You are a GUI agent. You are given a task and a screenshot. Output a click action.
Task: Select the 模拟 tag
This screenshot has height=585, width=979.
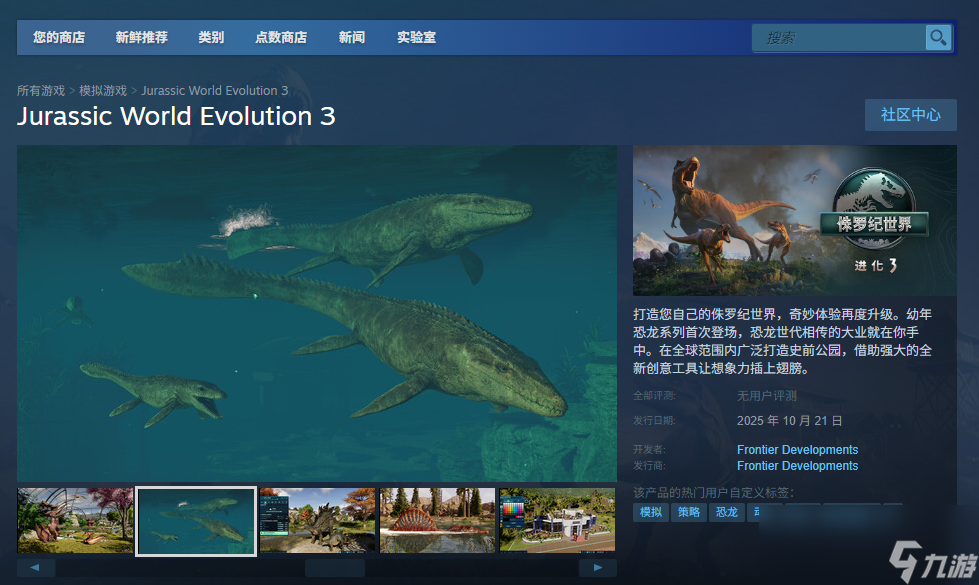(x=651, y=512)
